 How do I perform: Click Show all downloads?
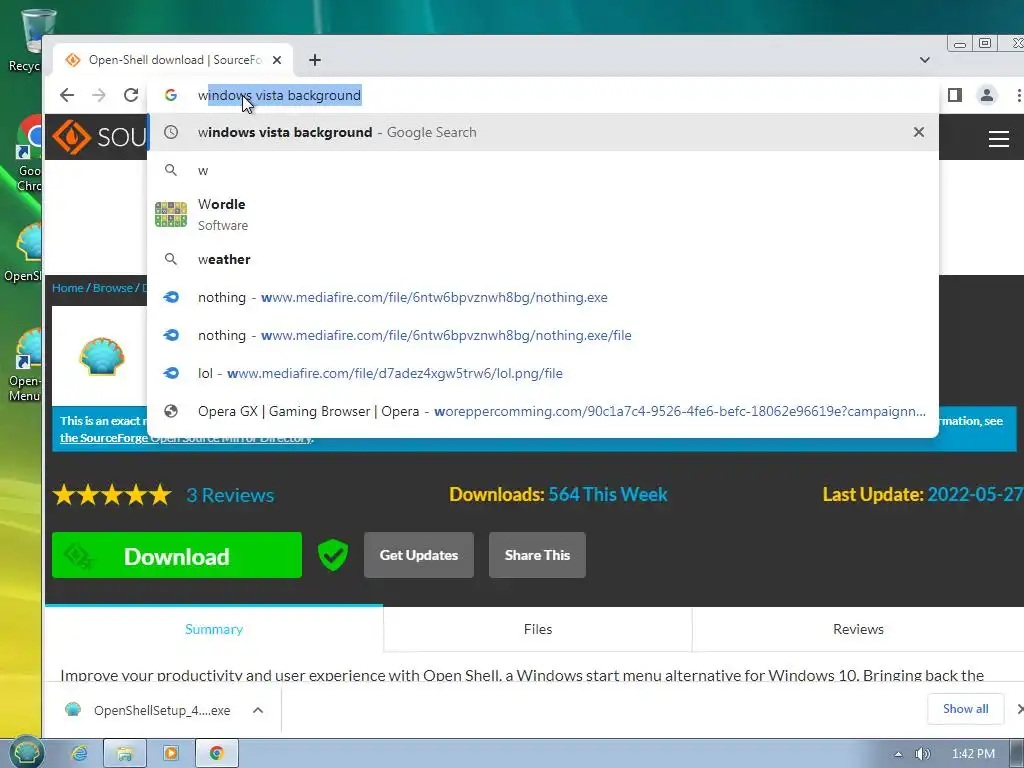click(965, 709)
